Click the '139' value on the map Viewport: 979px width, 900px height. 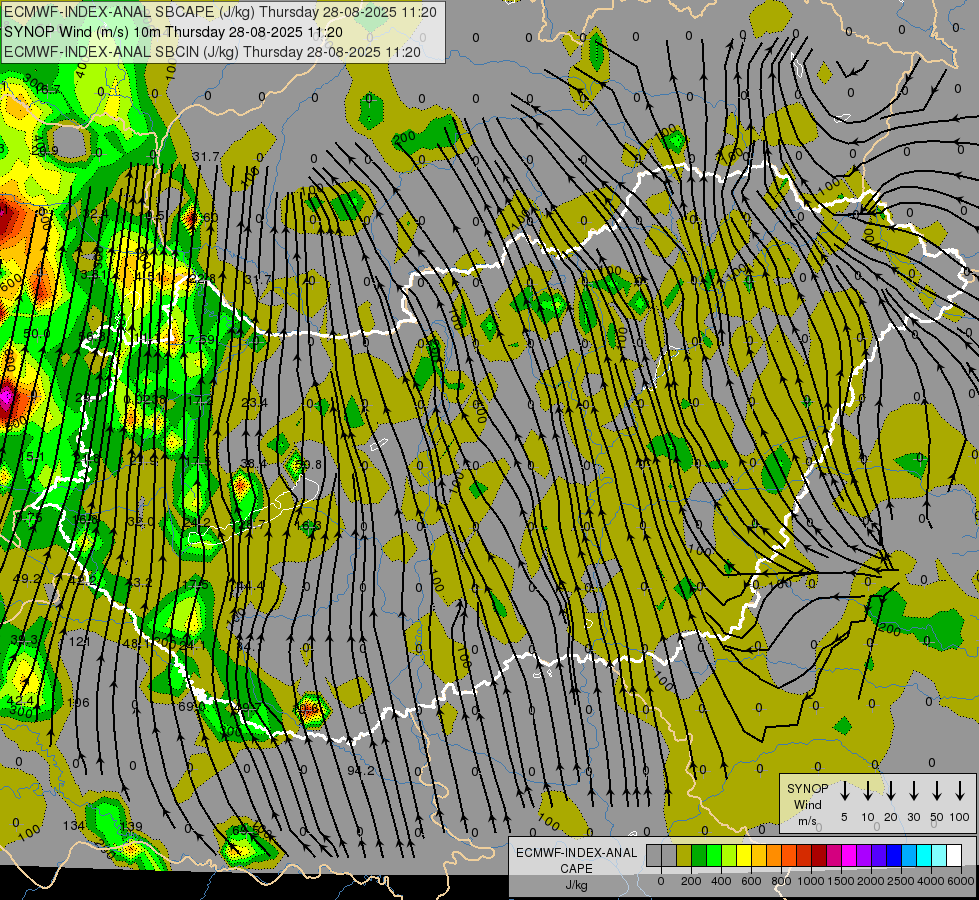(131, 826)
